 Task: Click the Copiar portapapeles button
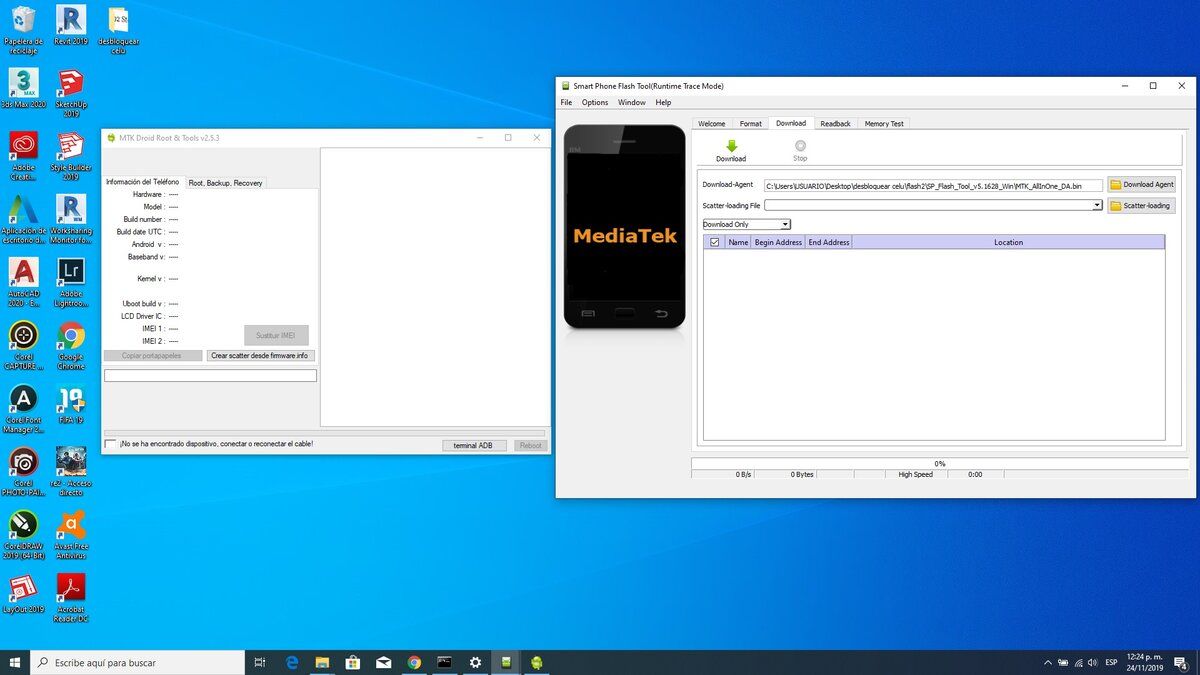coord(153,355)
